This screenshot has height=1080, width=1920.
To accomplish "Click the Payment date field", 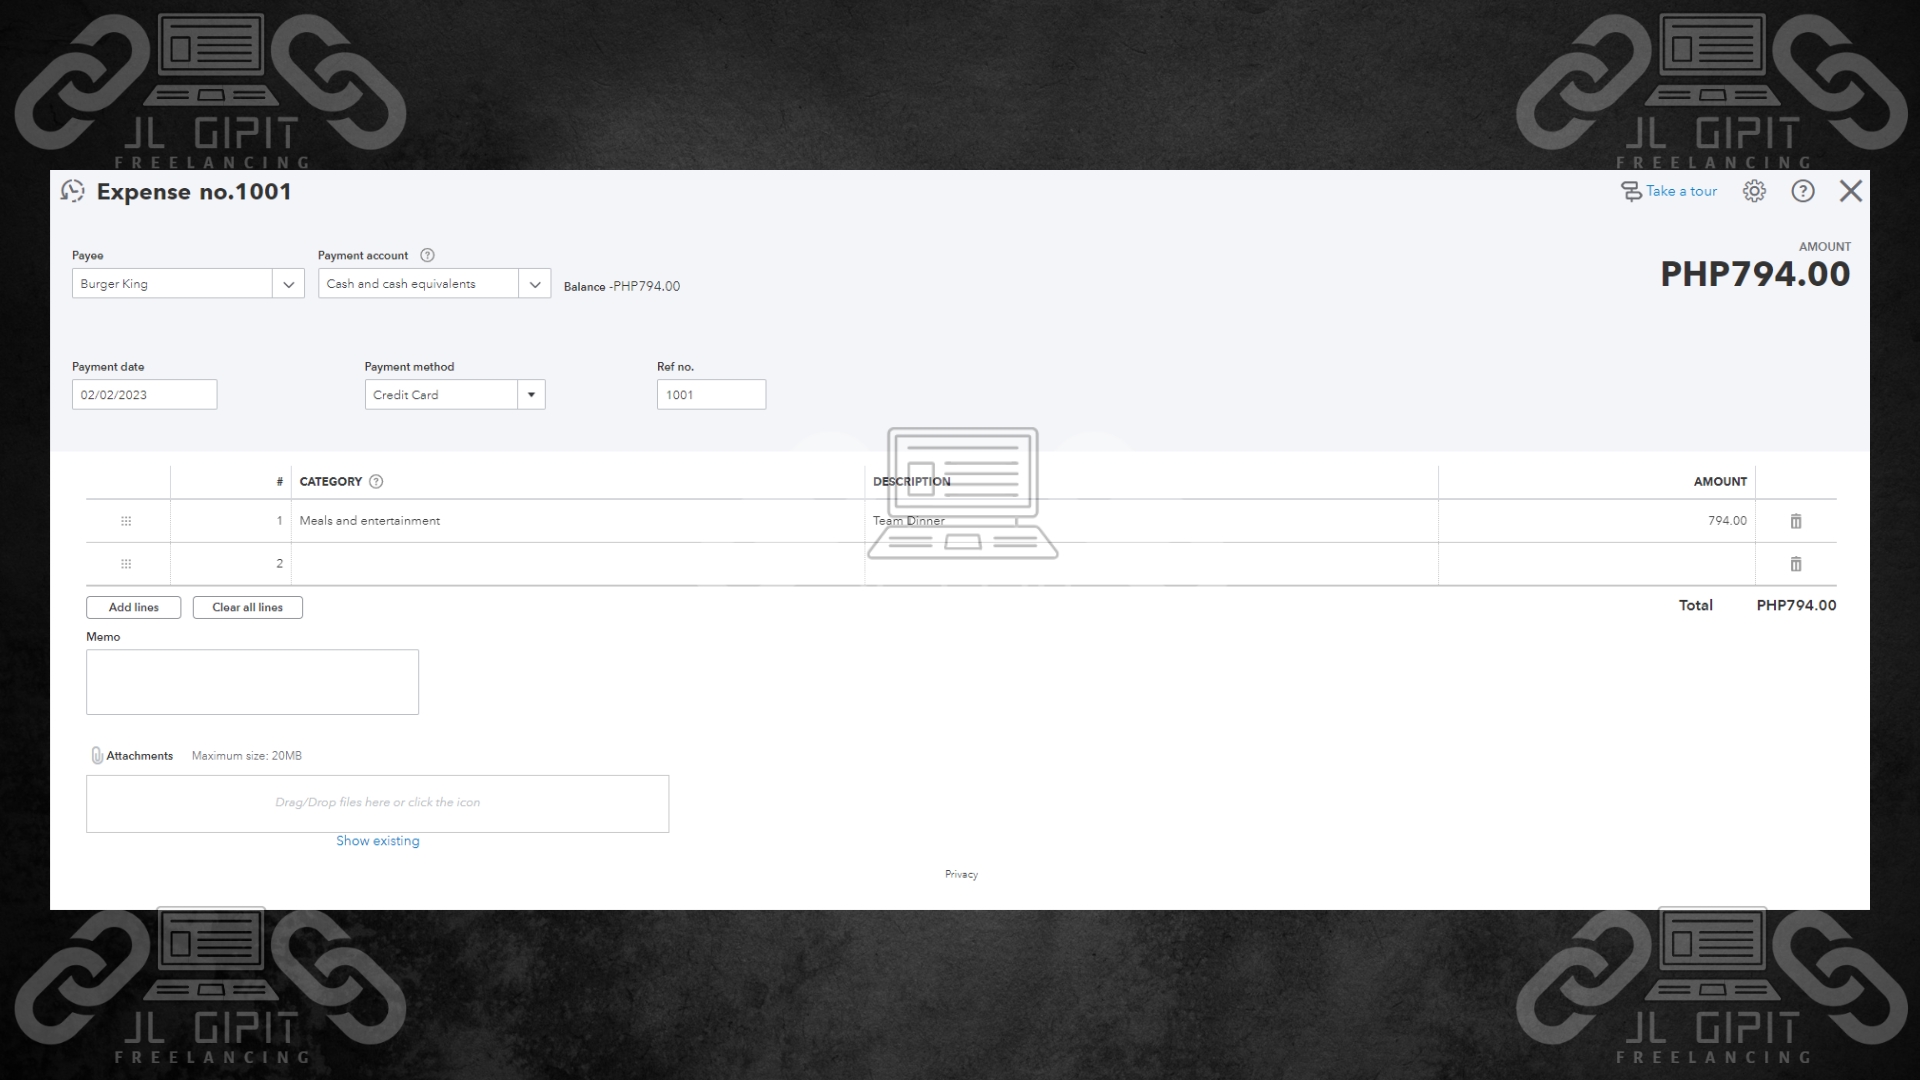I will click(144, 395).
